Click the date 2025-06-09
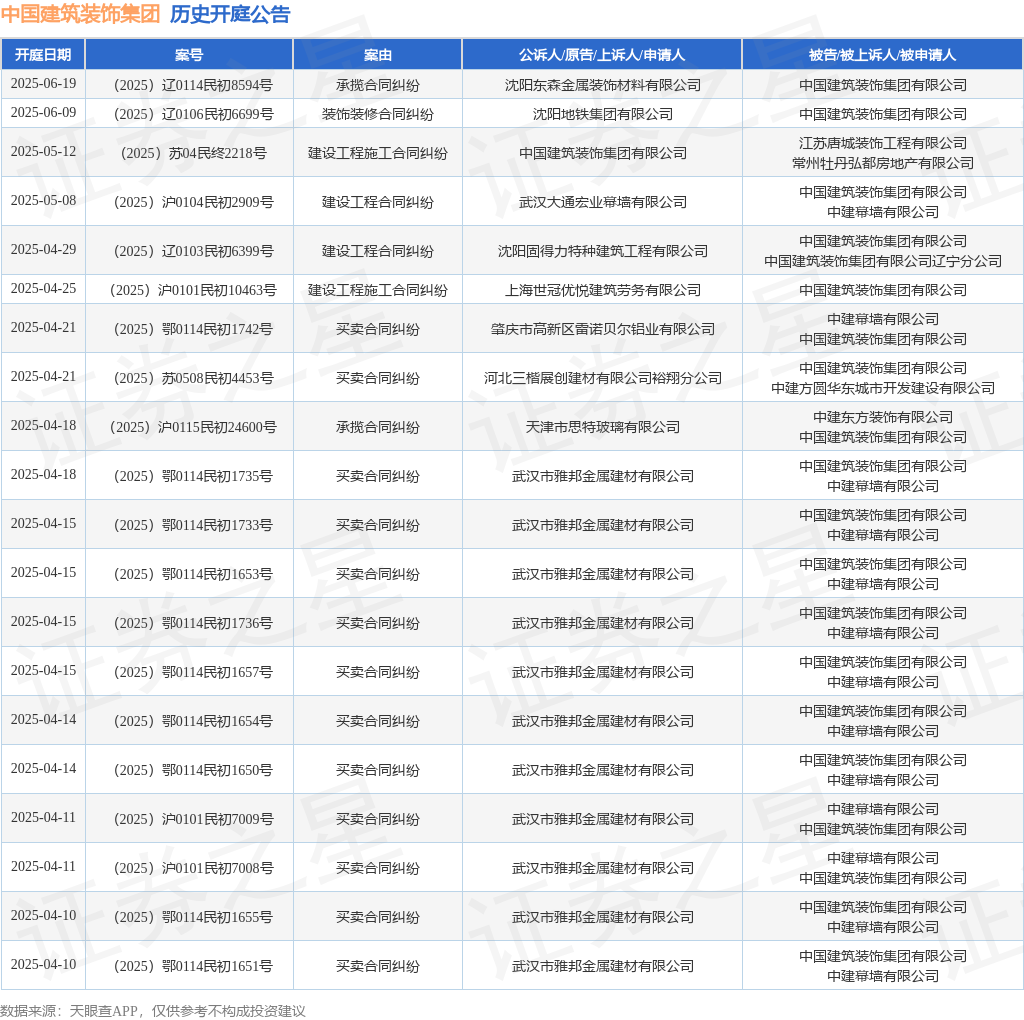Screen dimensions: 1024x1020 pos(43,112)
